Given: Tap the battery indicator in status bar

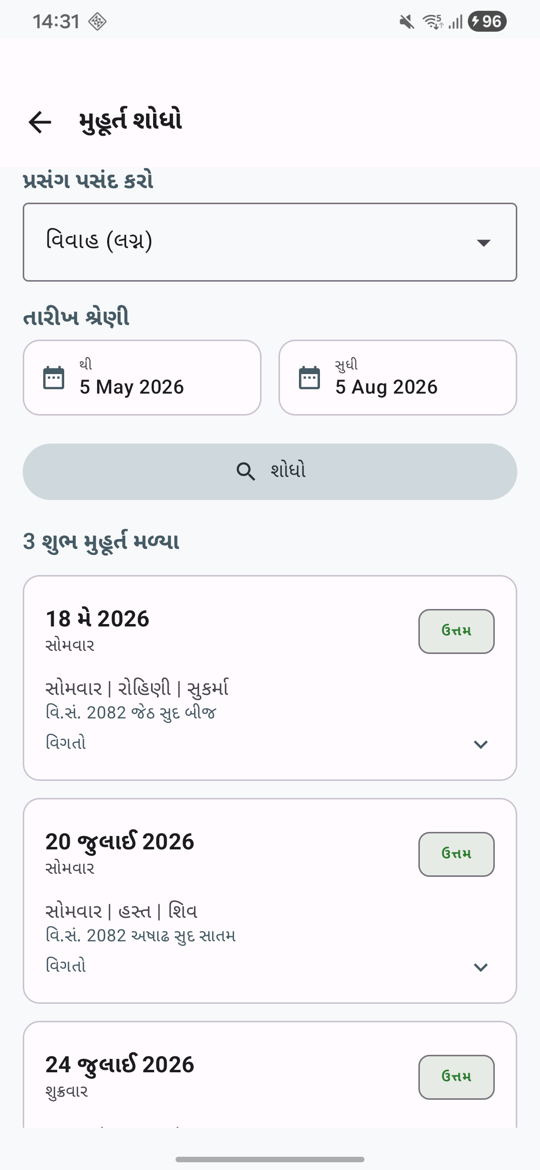Looking at the screenshot, I should click(x=487, y=22).
